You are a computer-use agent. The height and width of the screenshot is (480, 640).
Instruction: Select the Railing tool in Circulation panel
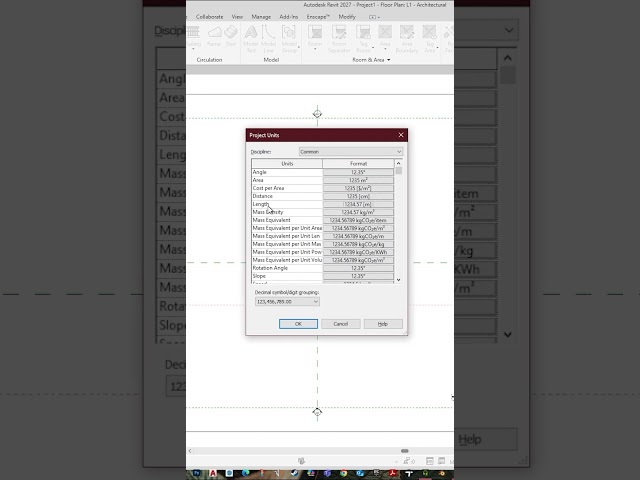click(x=193, y=36)
